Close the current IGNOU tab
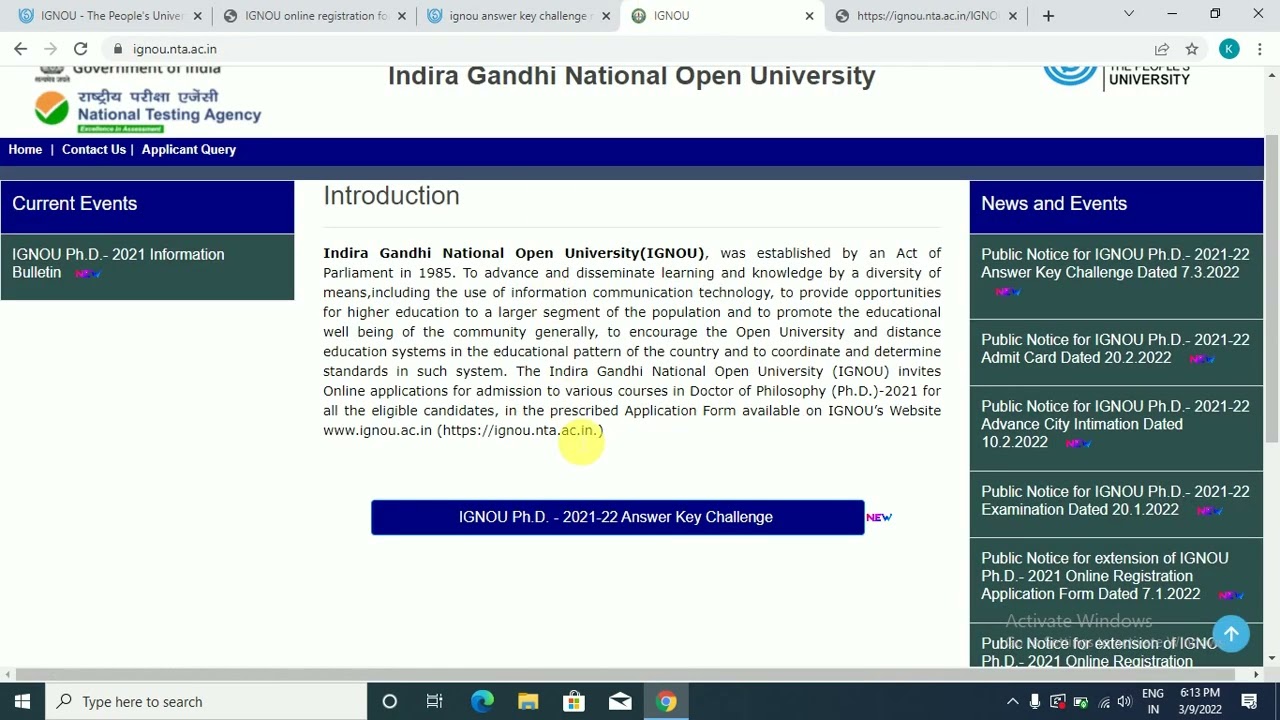The image size is (1280, 720). (x=809, y=16)
